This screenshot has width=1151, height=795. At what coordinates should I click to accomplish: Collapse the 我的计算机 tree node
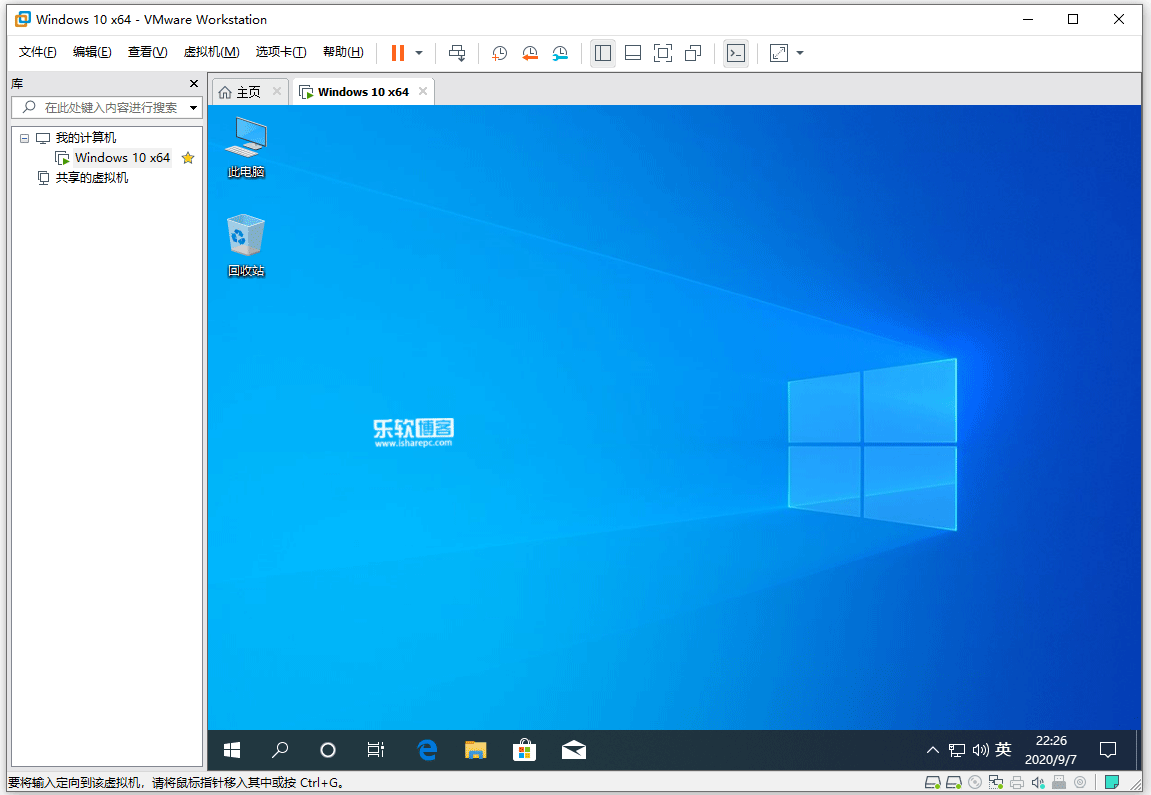pyautogui.click(x=24, y=138)
